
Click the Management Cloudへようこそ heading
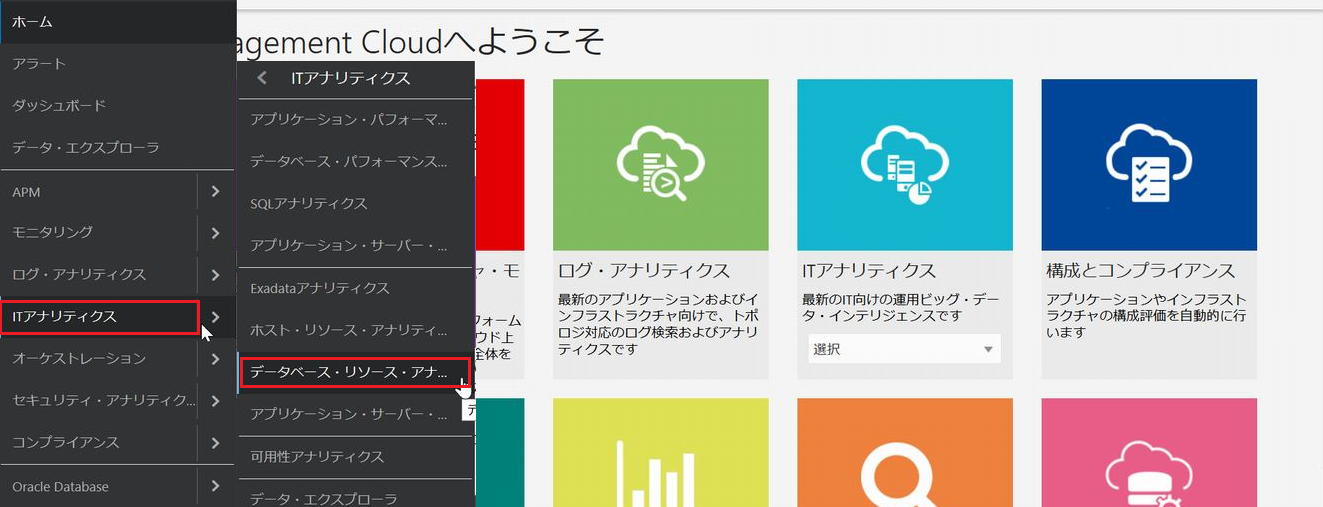click(421, 41)
